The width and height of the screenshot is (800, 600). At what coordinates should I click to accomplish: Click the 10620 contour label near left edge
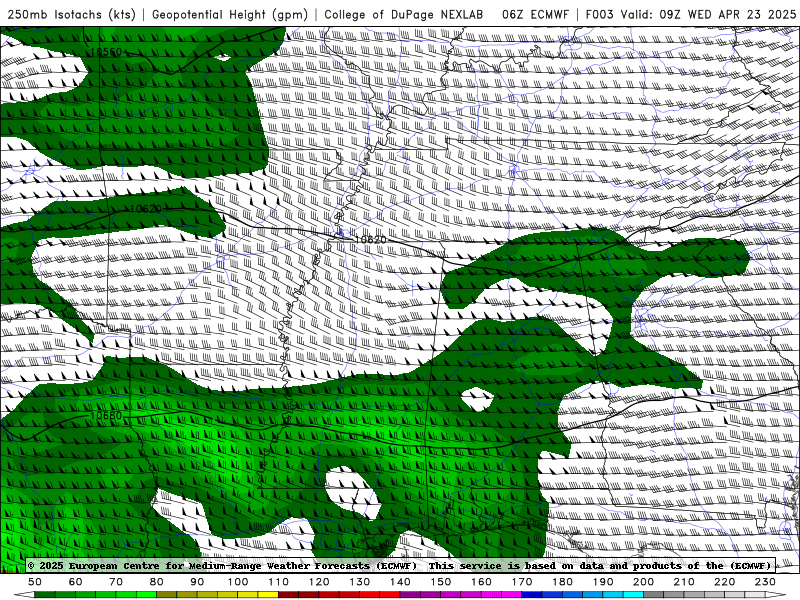coord(145,209)
